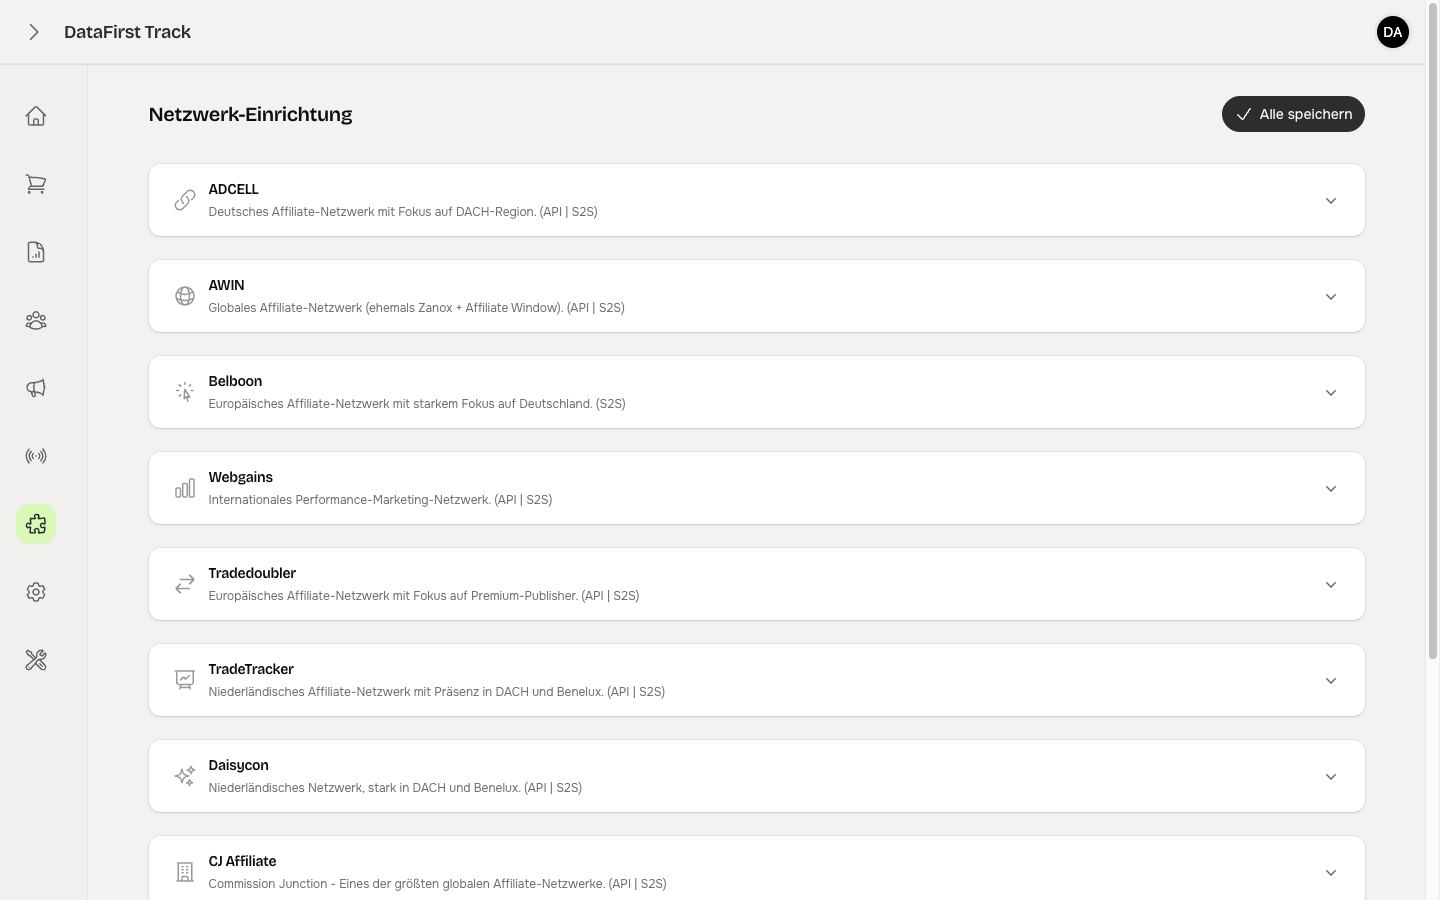Image resolution: width=1440 pixels, height=900 pixels.
Task: Click the ADCELL description about DACH-Region
Action: coord(403,212)
